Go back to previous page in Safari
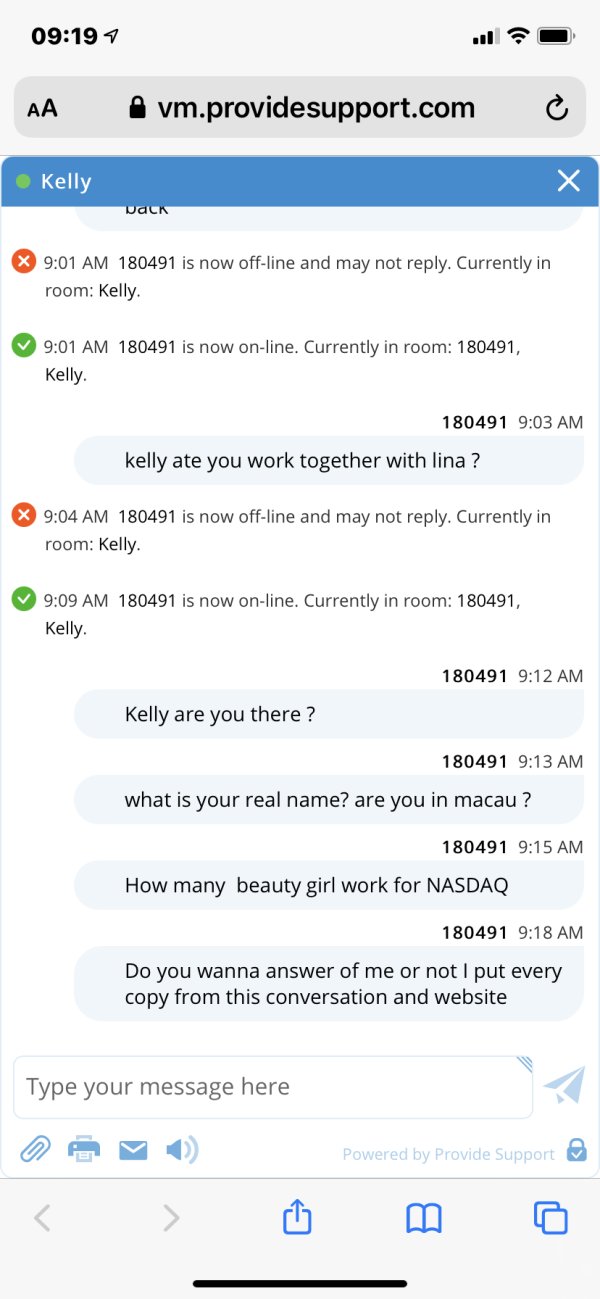Screen dimensions: 600x1299 click(42, 1217)
